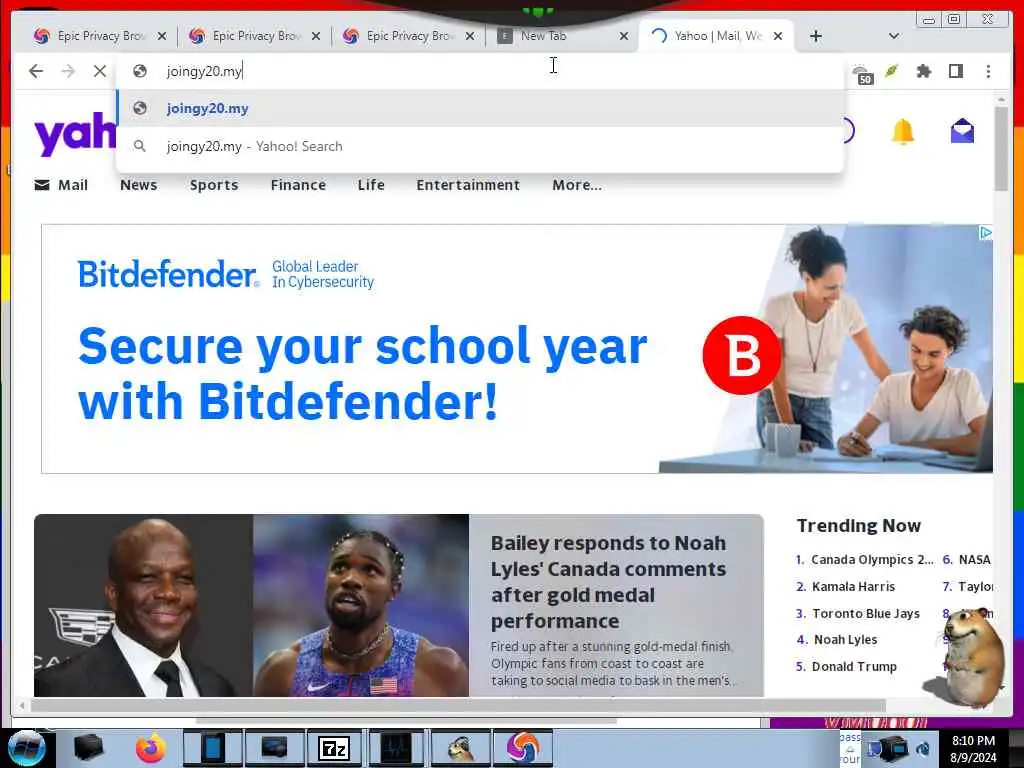This screenshot has height=768, width=1024.
Task: Open the blue phone taskbar icon
Action: (x=212, y=748)
